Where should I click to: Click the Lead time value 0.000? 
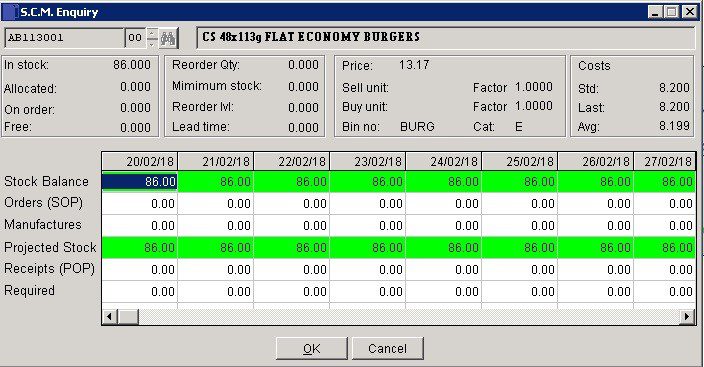303,128
